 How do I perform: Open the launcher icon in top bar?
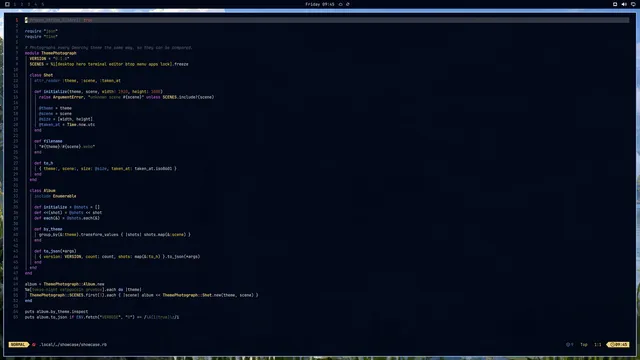click(x=7, y=4)
